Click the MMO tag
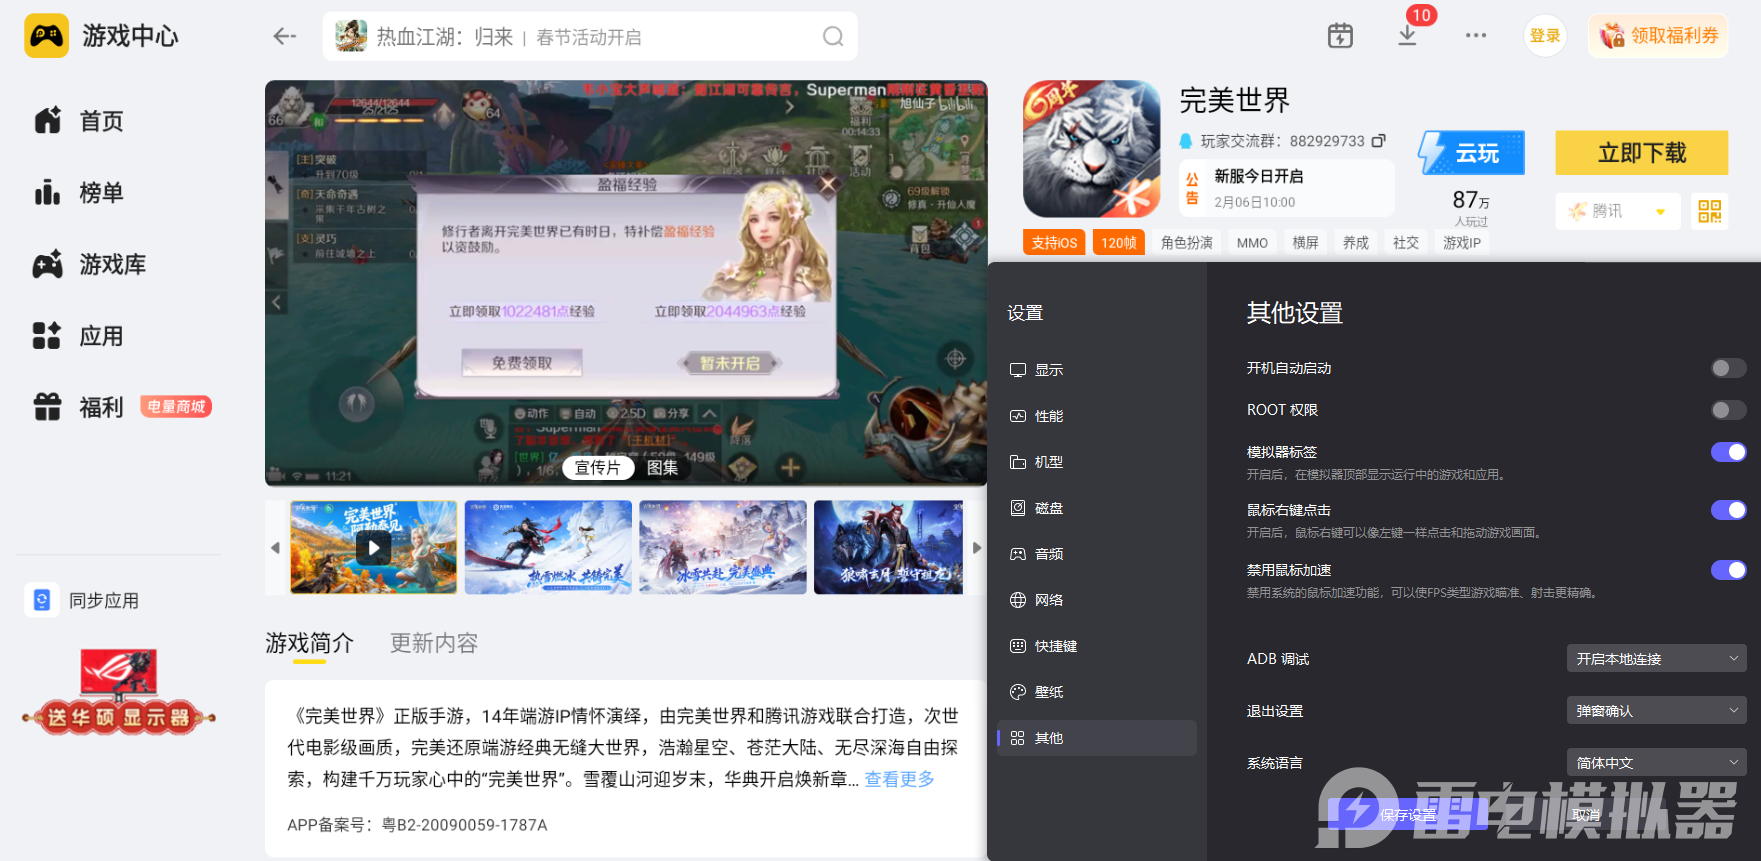Viewport: 1761px width, 861px height. click(1252, 243)
